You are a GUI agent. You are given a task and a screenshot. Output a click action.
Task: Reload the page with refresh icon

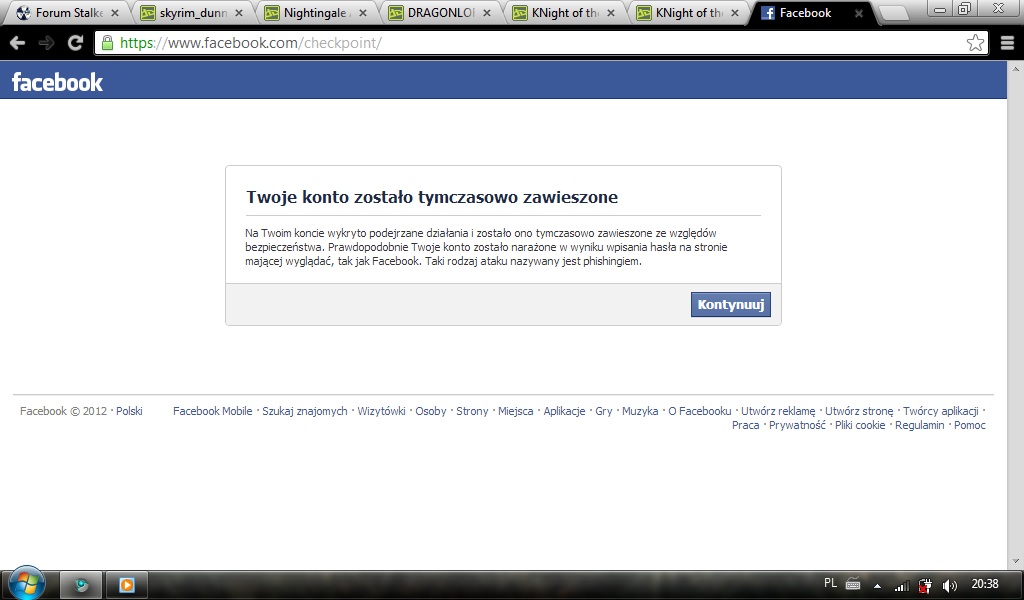pos(76,43)
